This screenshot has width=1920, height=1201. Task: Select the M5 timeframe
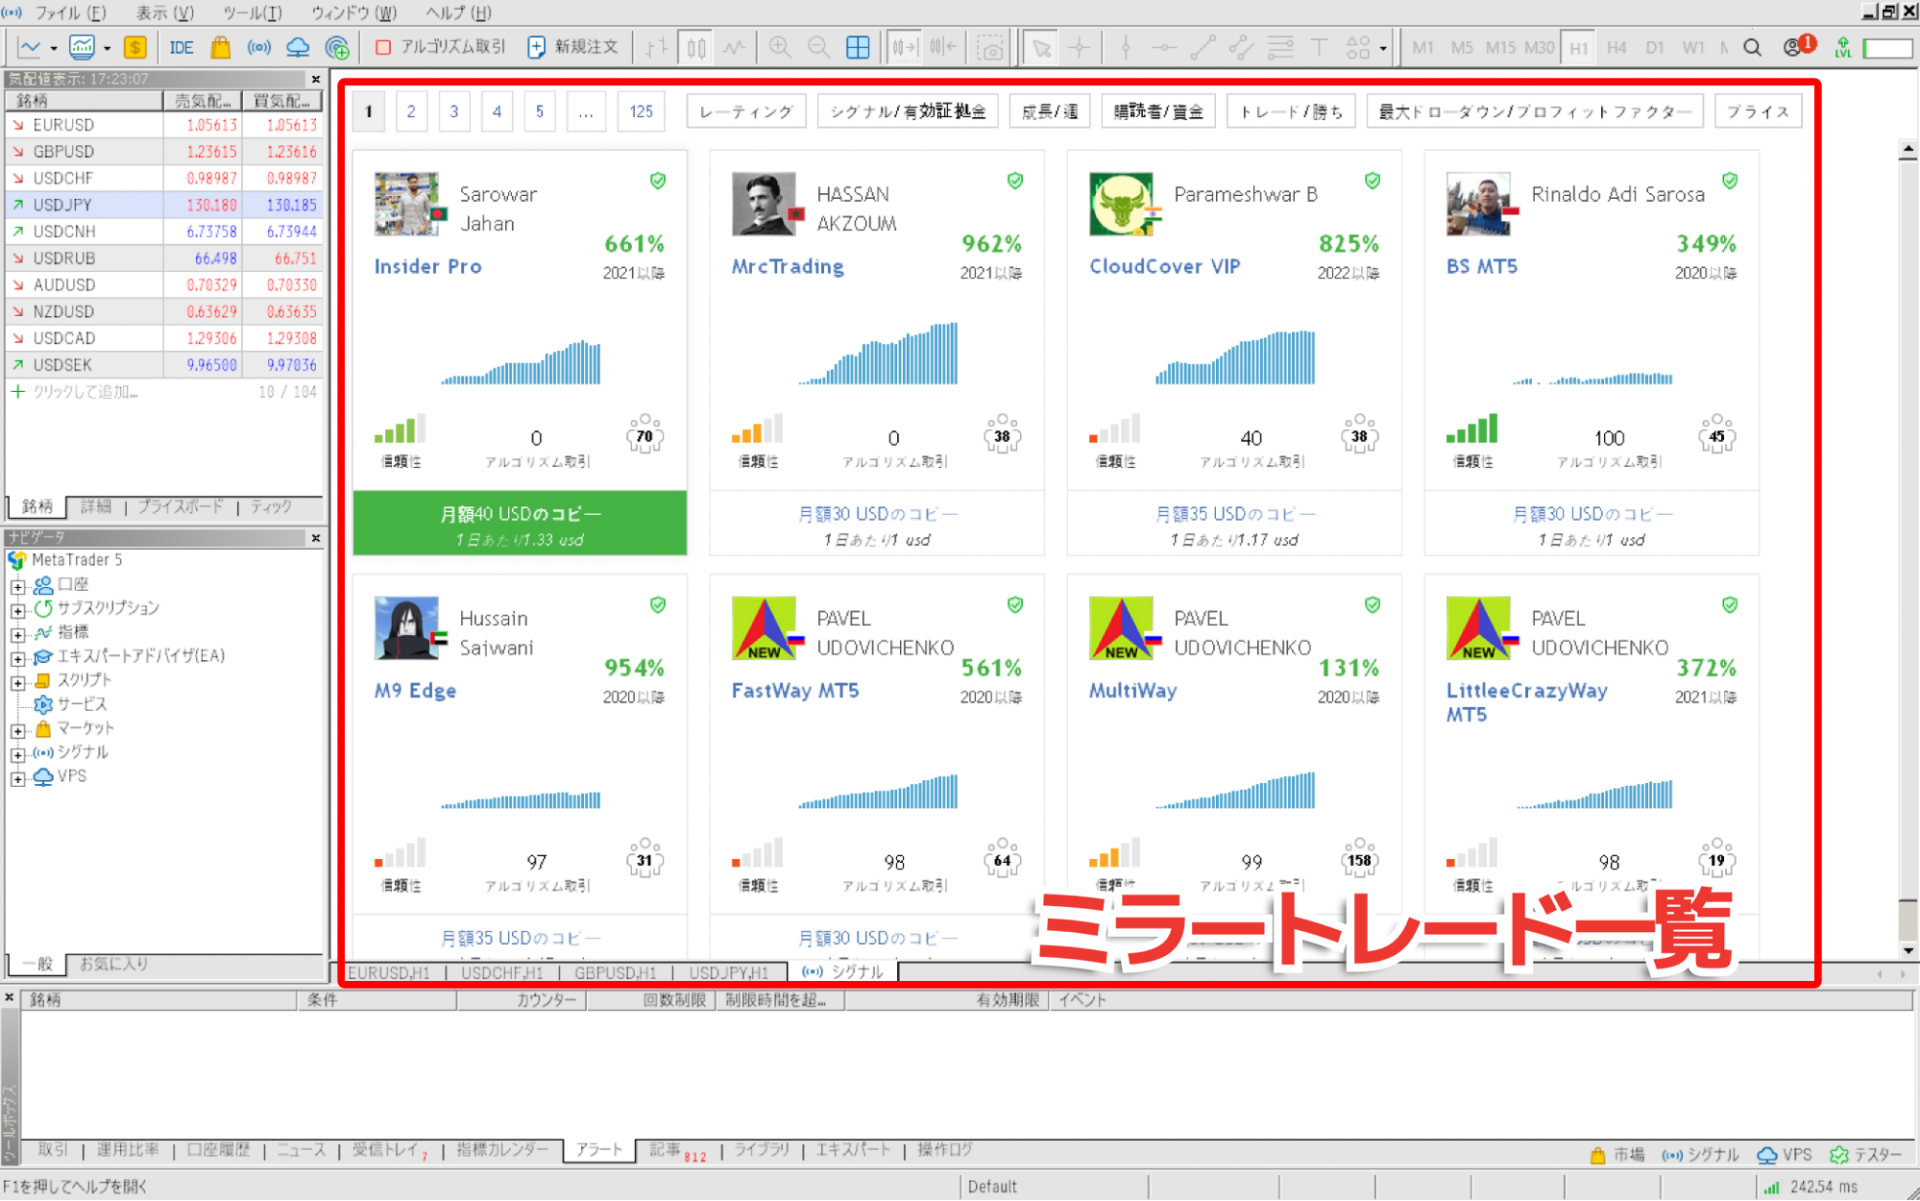[x=1461, y=47]
